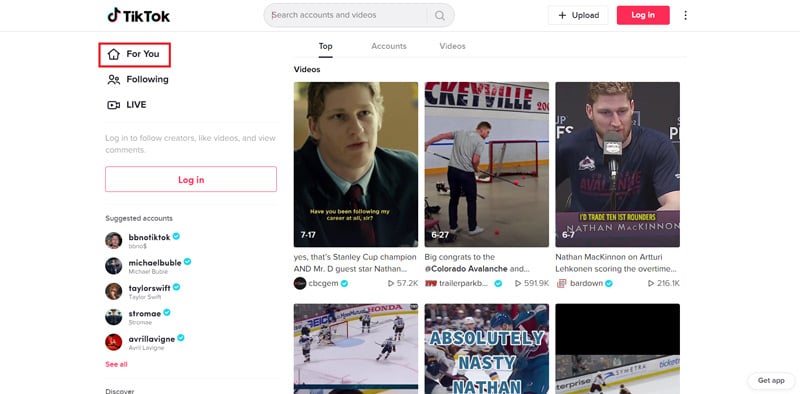Switch to the Videos tab
The image size is (800, 394).
[453, 46]
